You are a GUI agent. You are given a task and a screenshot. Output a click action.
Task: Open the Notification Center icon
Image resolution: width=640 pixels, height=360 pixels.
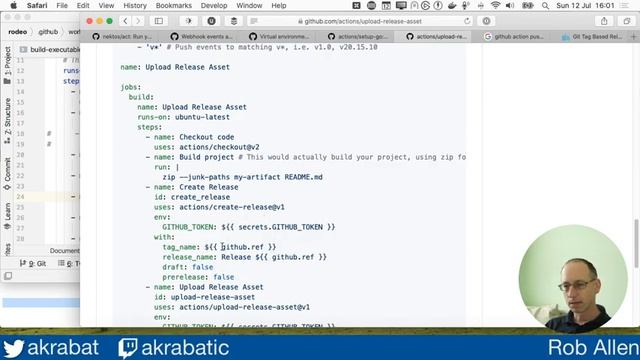click(x=624, y=6)
